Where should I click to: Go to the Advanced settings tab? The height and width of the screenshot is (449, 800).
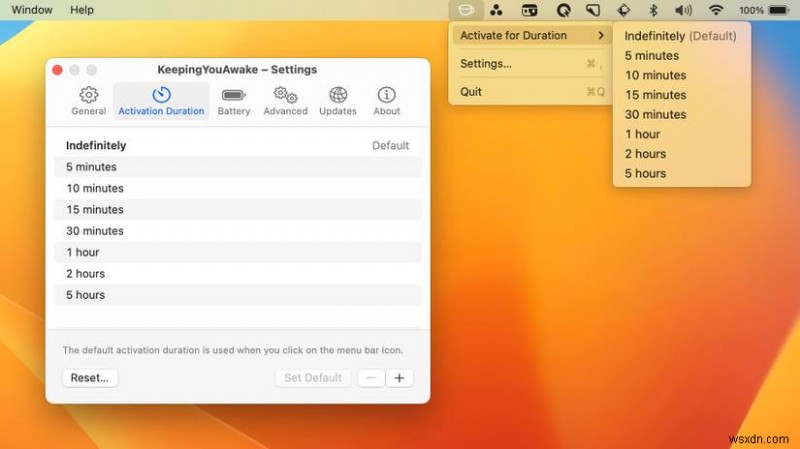(285, 101)
